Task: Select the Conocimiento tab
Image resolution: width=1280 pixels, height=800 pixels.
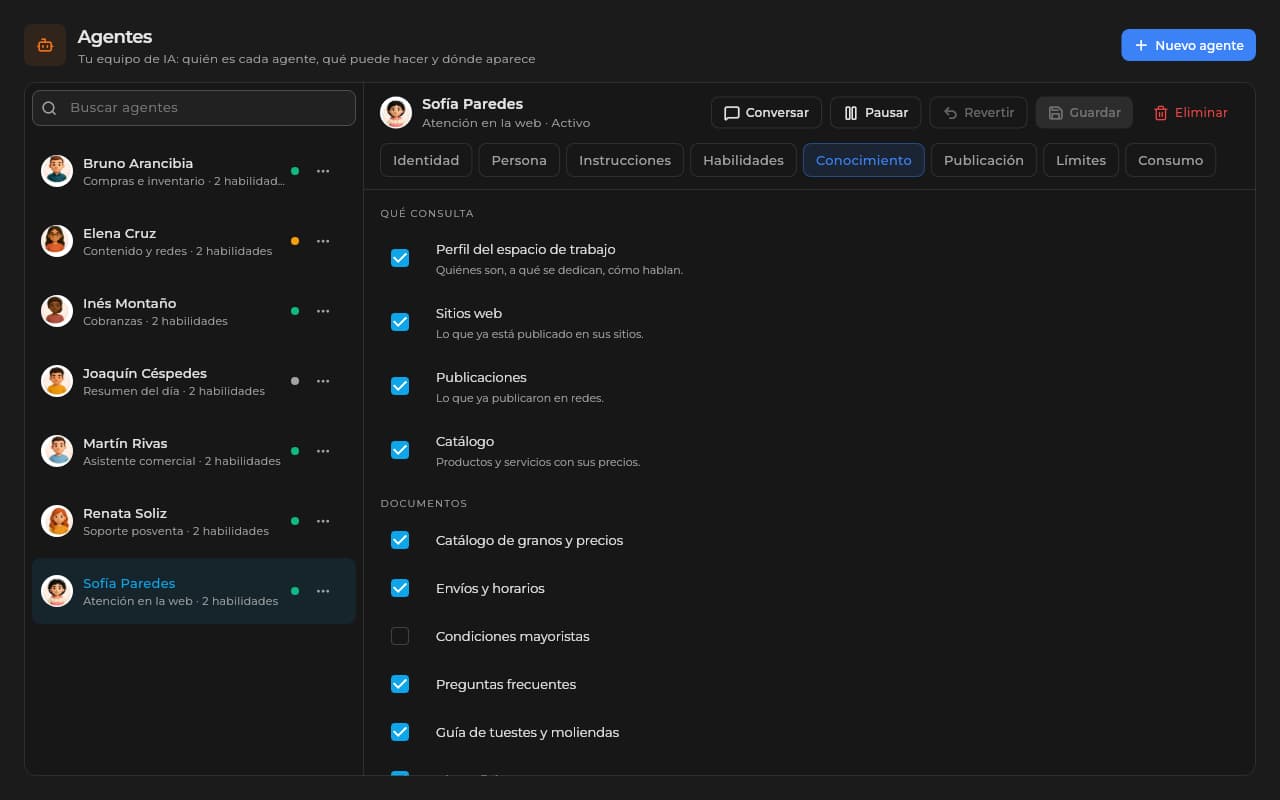Action: [x=864, y=160]
